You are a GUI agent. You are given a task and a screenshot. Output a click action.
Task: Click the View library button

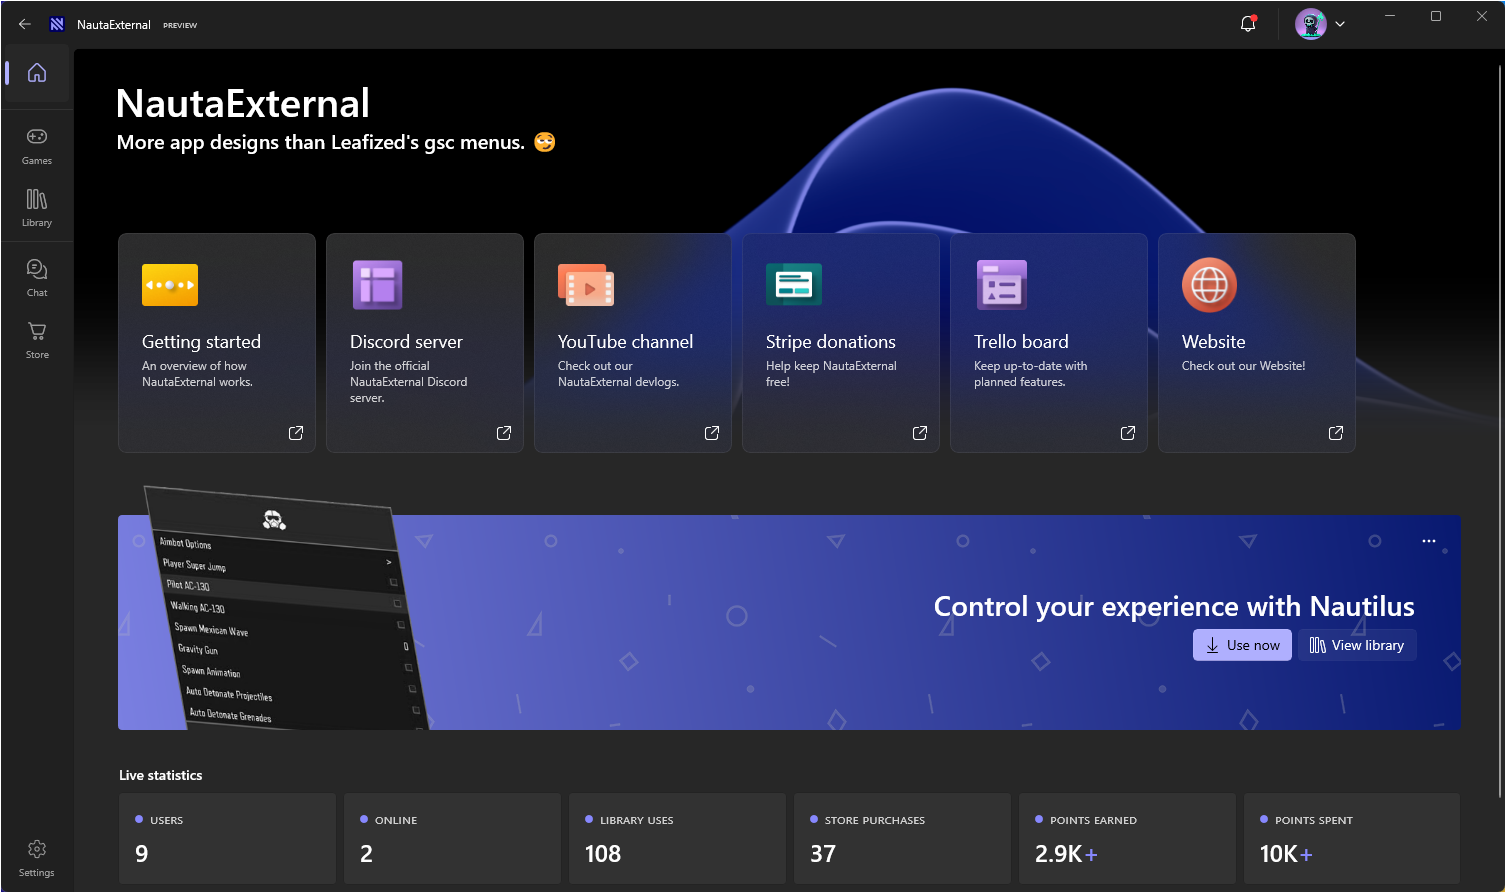pyautogui.click(x=1357, y=645)
